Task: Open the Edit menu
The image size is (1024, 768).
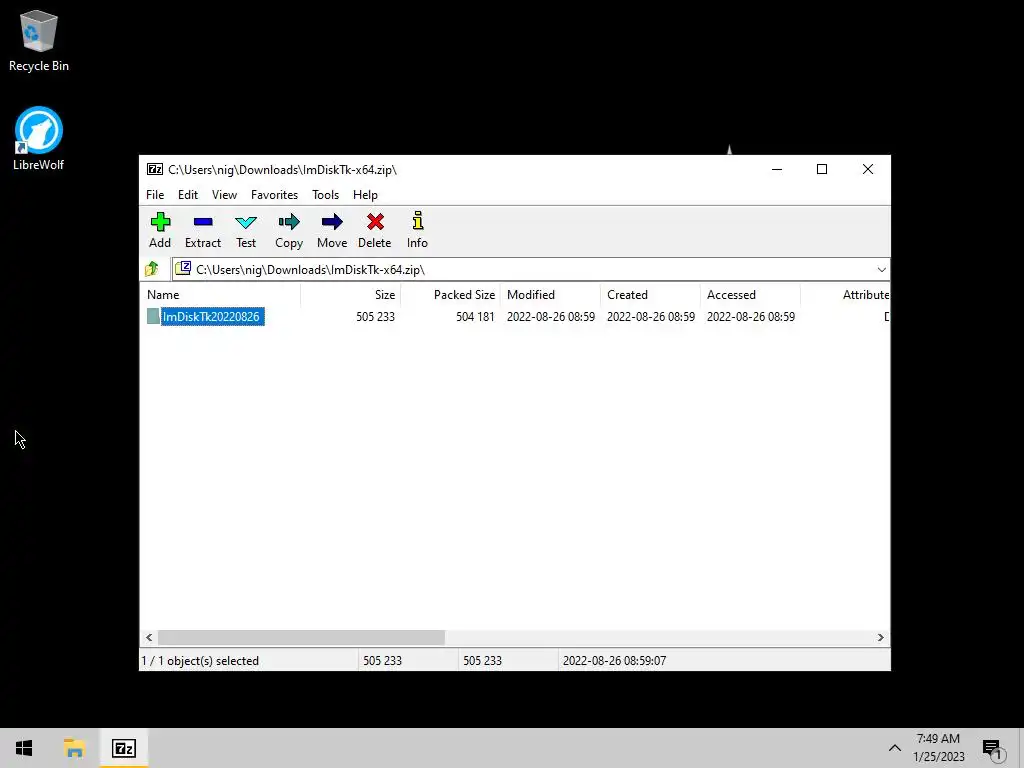Action: [187, 195]
